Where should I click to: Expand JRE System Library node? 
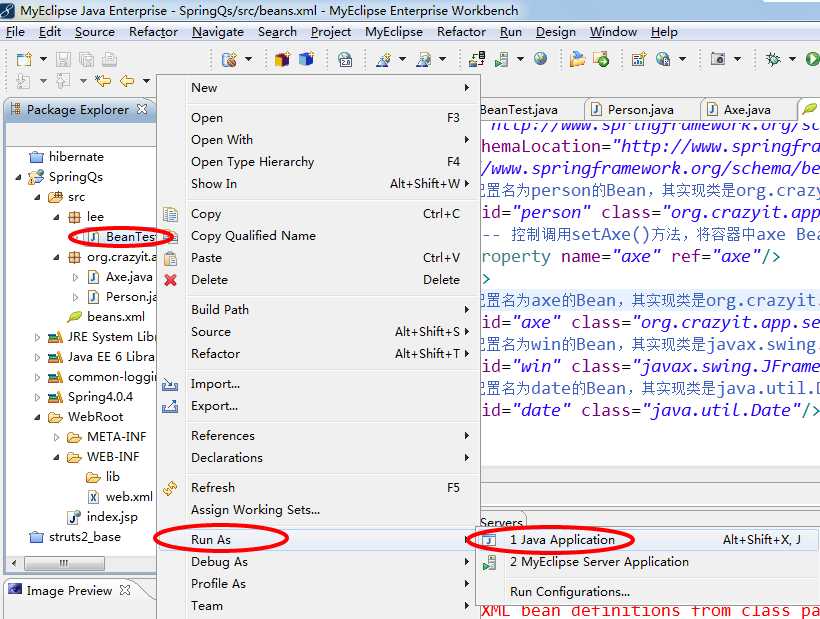[37, 337]
